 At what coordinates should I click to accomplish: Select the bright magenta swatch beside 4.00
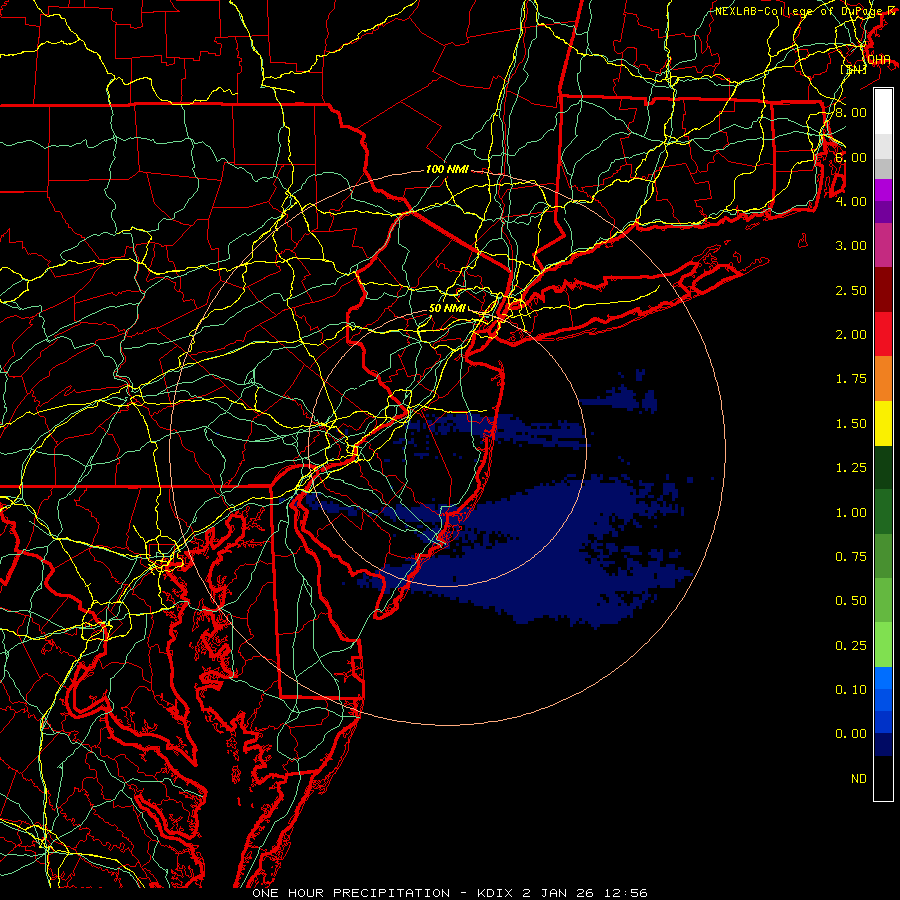(883, 190)
